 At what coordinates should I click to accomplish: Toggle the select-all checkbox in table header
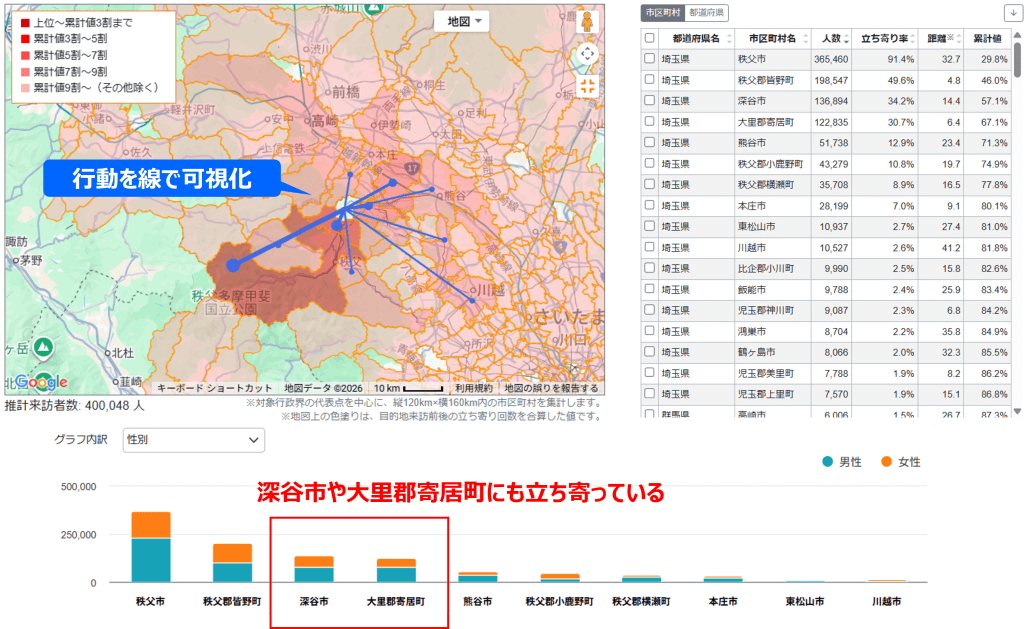coord(647,38)
